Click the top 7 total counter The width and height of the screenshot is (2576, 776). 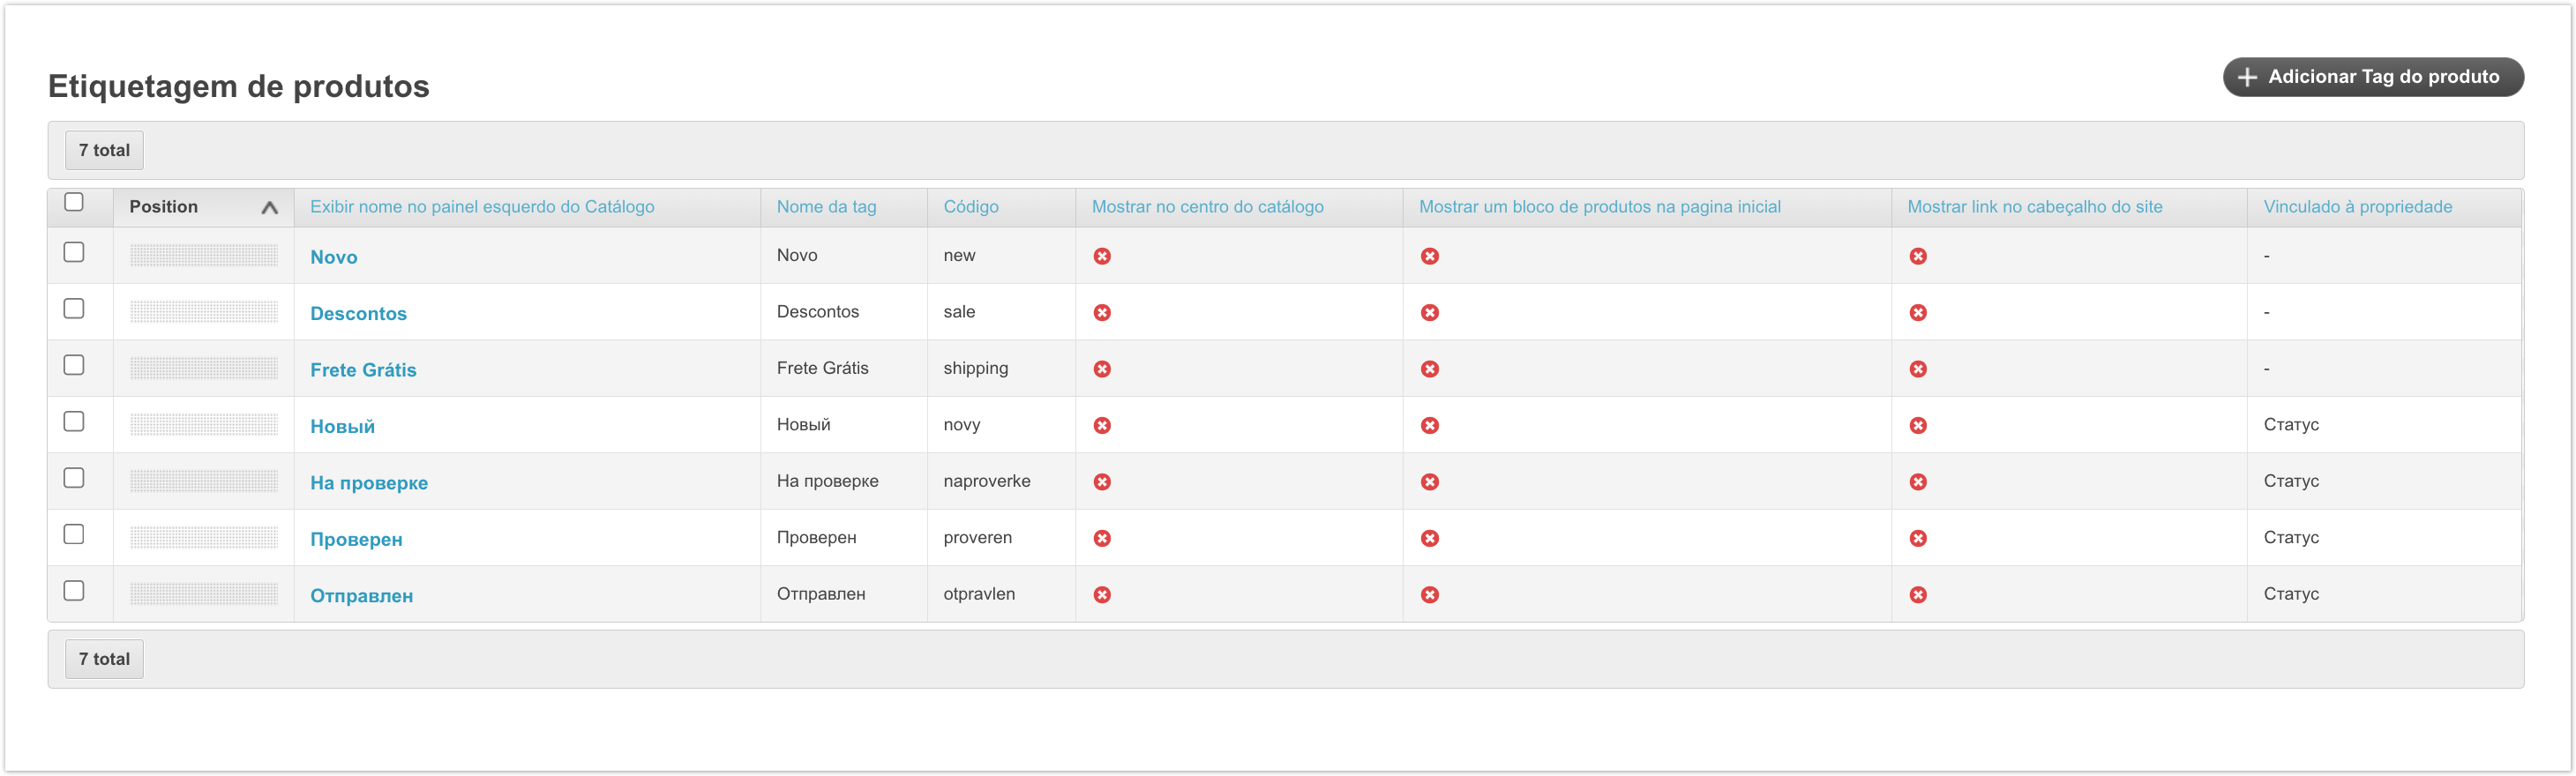pyautogui.click(x=104, y=151)
